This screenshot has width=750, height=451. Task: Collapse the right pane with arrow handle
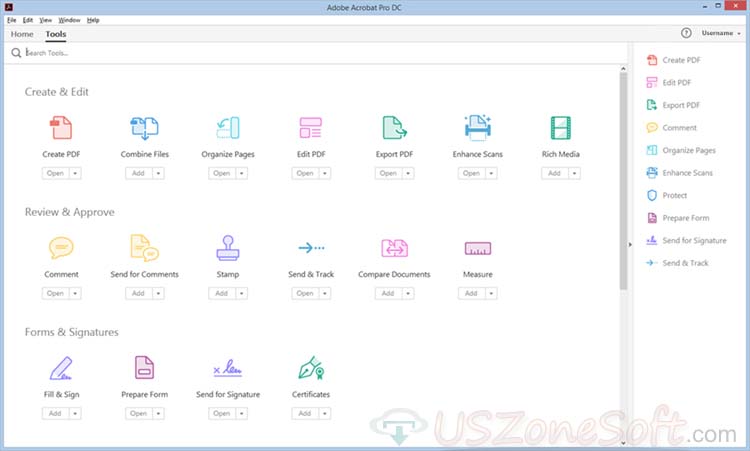630,244
